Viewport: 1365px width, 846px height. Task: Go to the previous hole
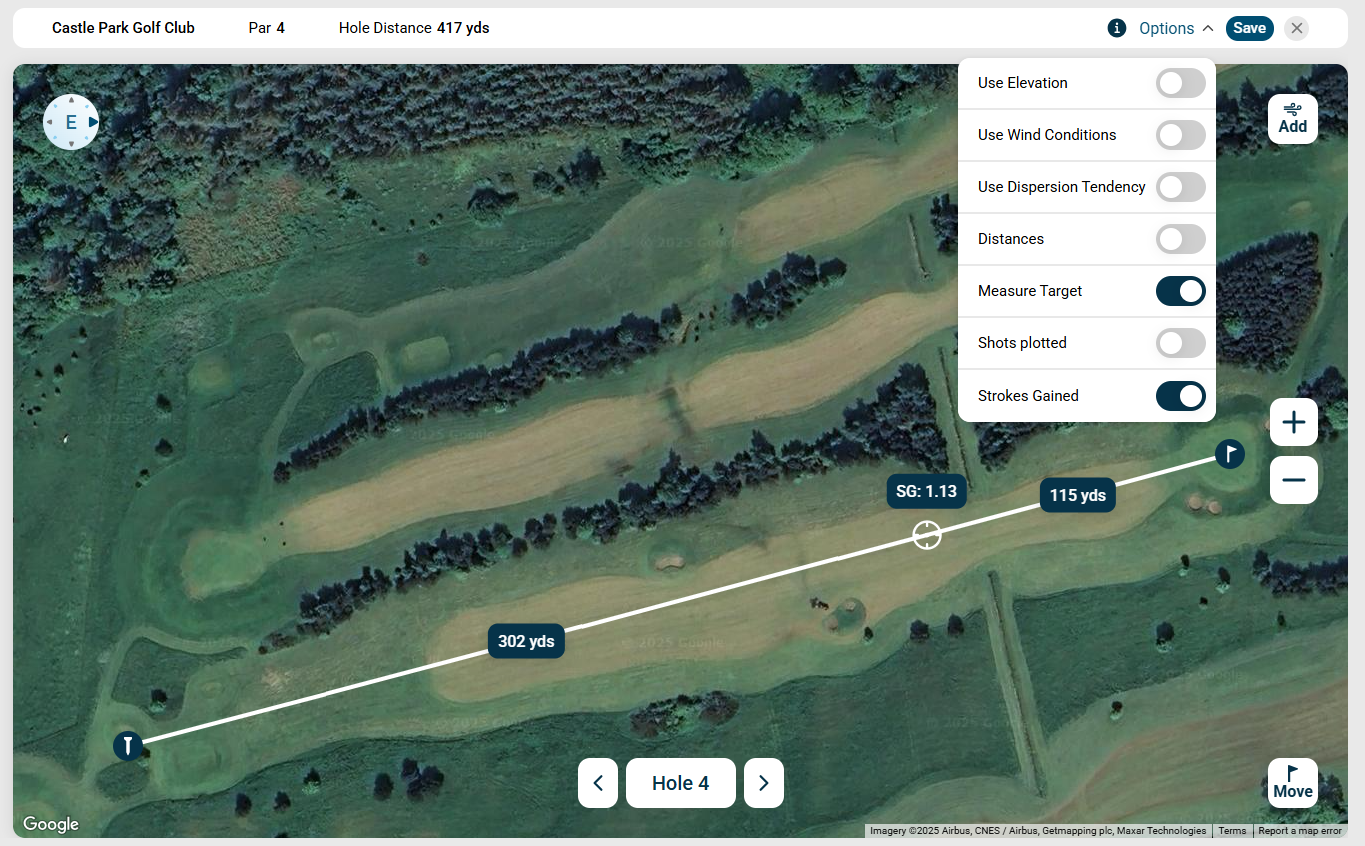598,783
